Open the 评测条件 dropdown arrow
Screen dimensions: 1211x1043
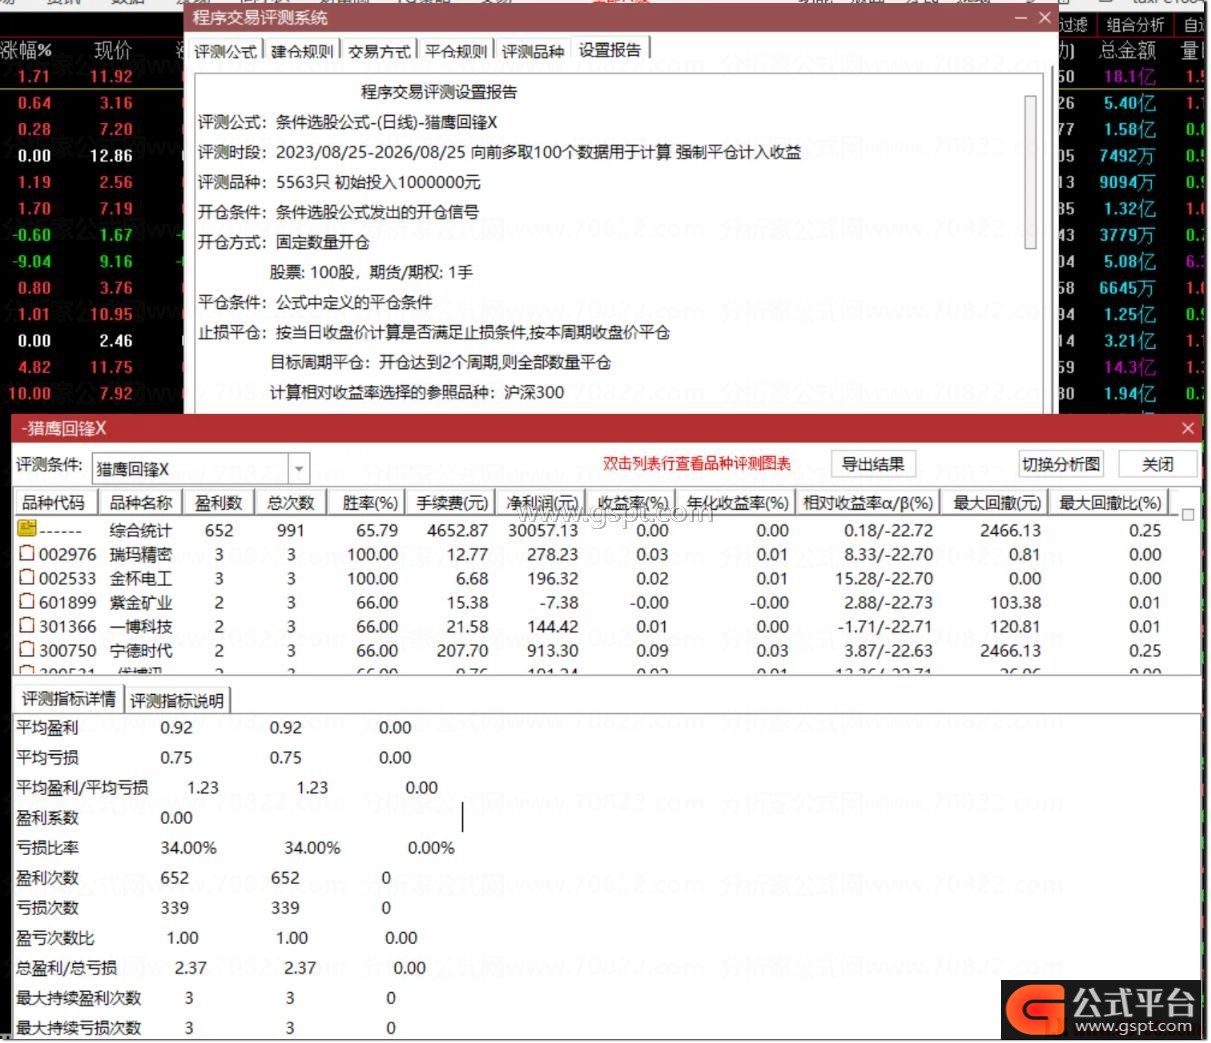(299, 468)
